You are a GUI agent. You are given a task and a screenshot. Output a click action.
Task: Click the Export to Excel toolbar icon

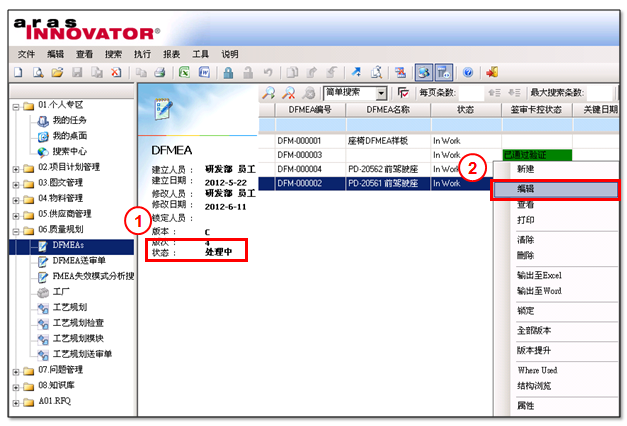coord(185,73)
